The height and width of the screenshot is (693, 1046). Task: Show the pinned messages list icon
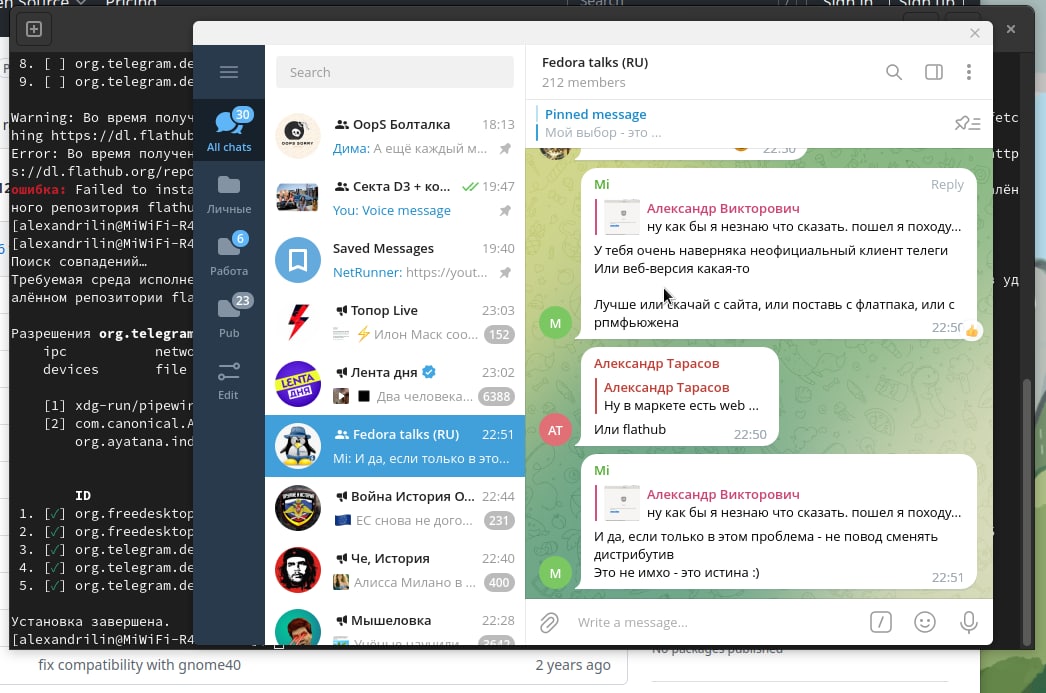pos(967,123)
